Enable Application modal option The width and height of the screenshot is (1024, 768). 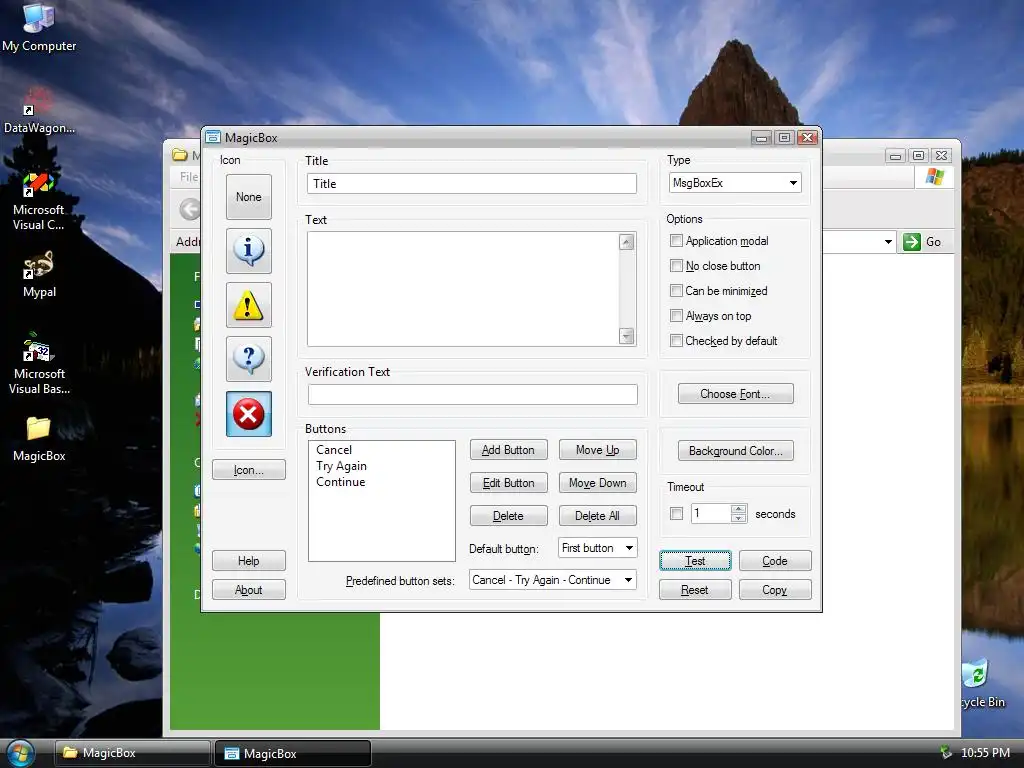677,240
